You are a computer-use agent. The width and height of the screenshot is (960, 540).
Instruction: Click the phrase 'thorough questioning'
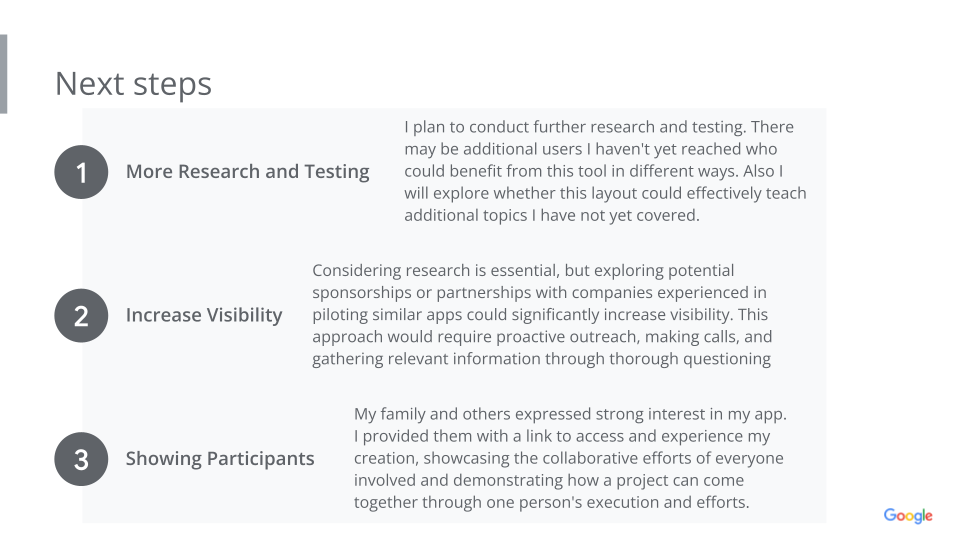pos(691,359)
